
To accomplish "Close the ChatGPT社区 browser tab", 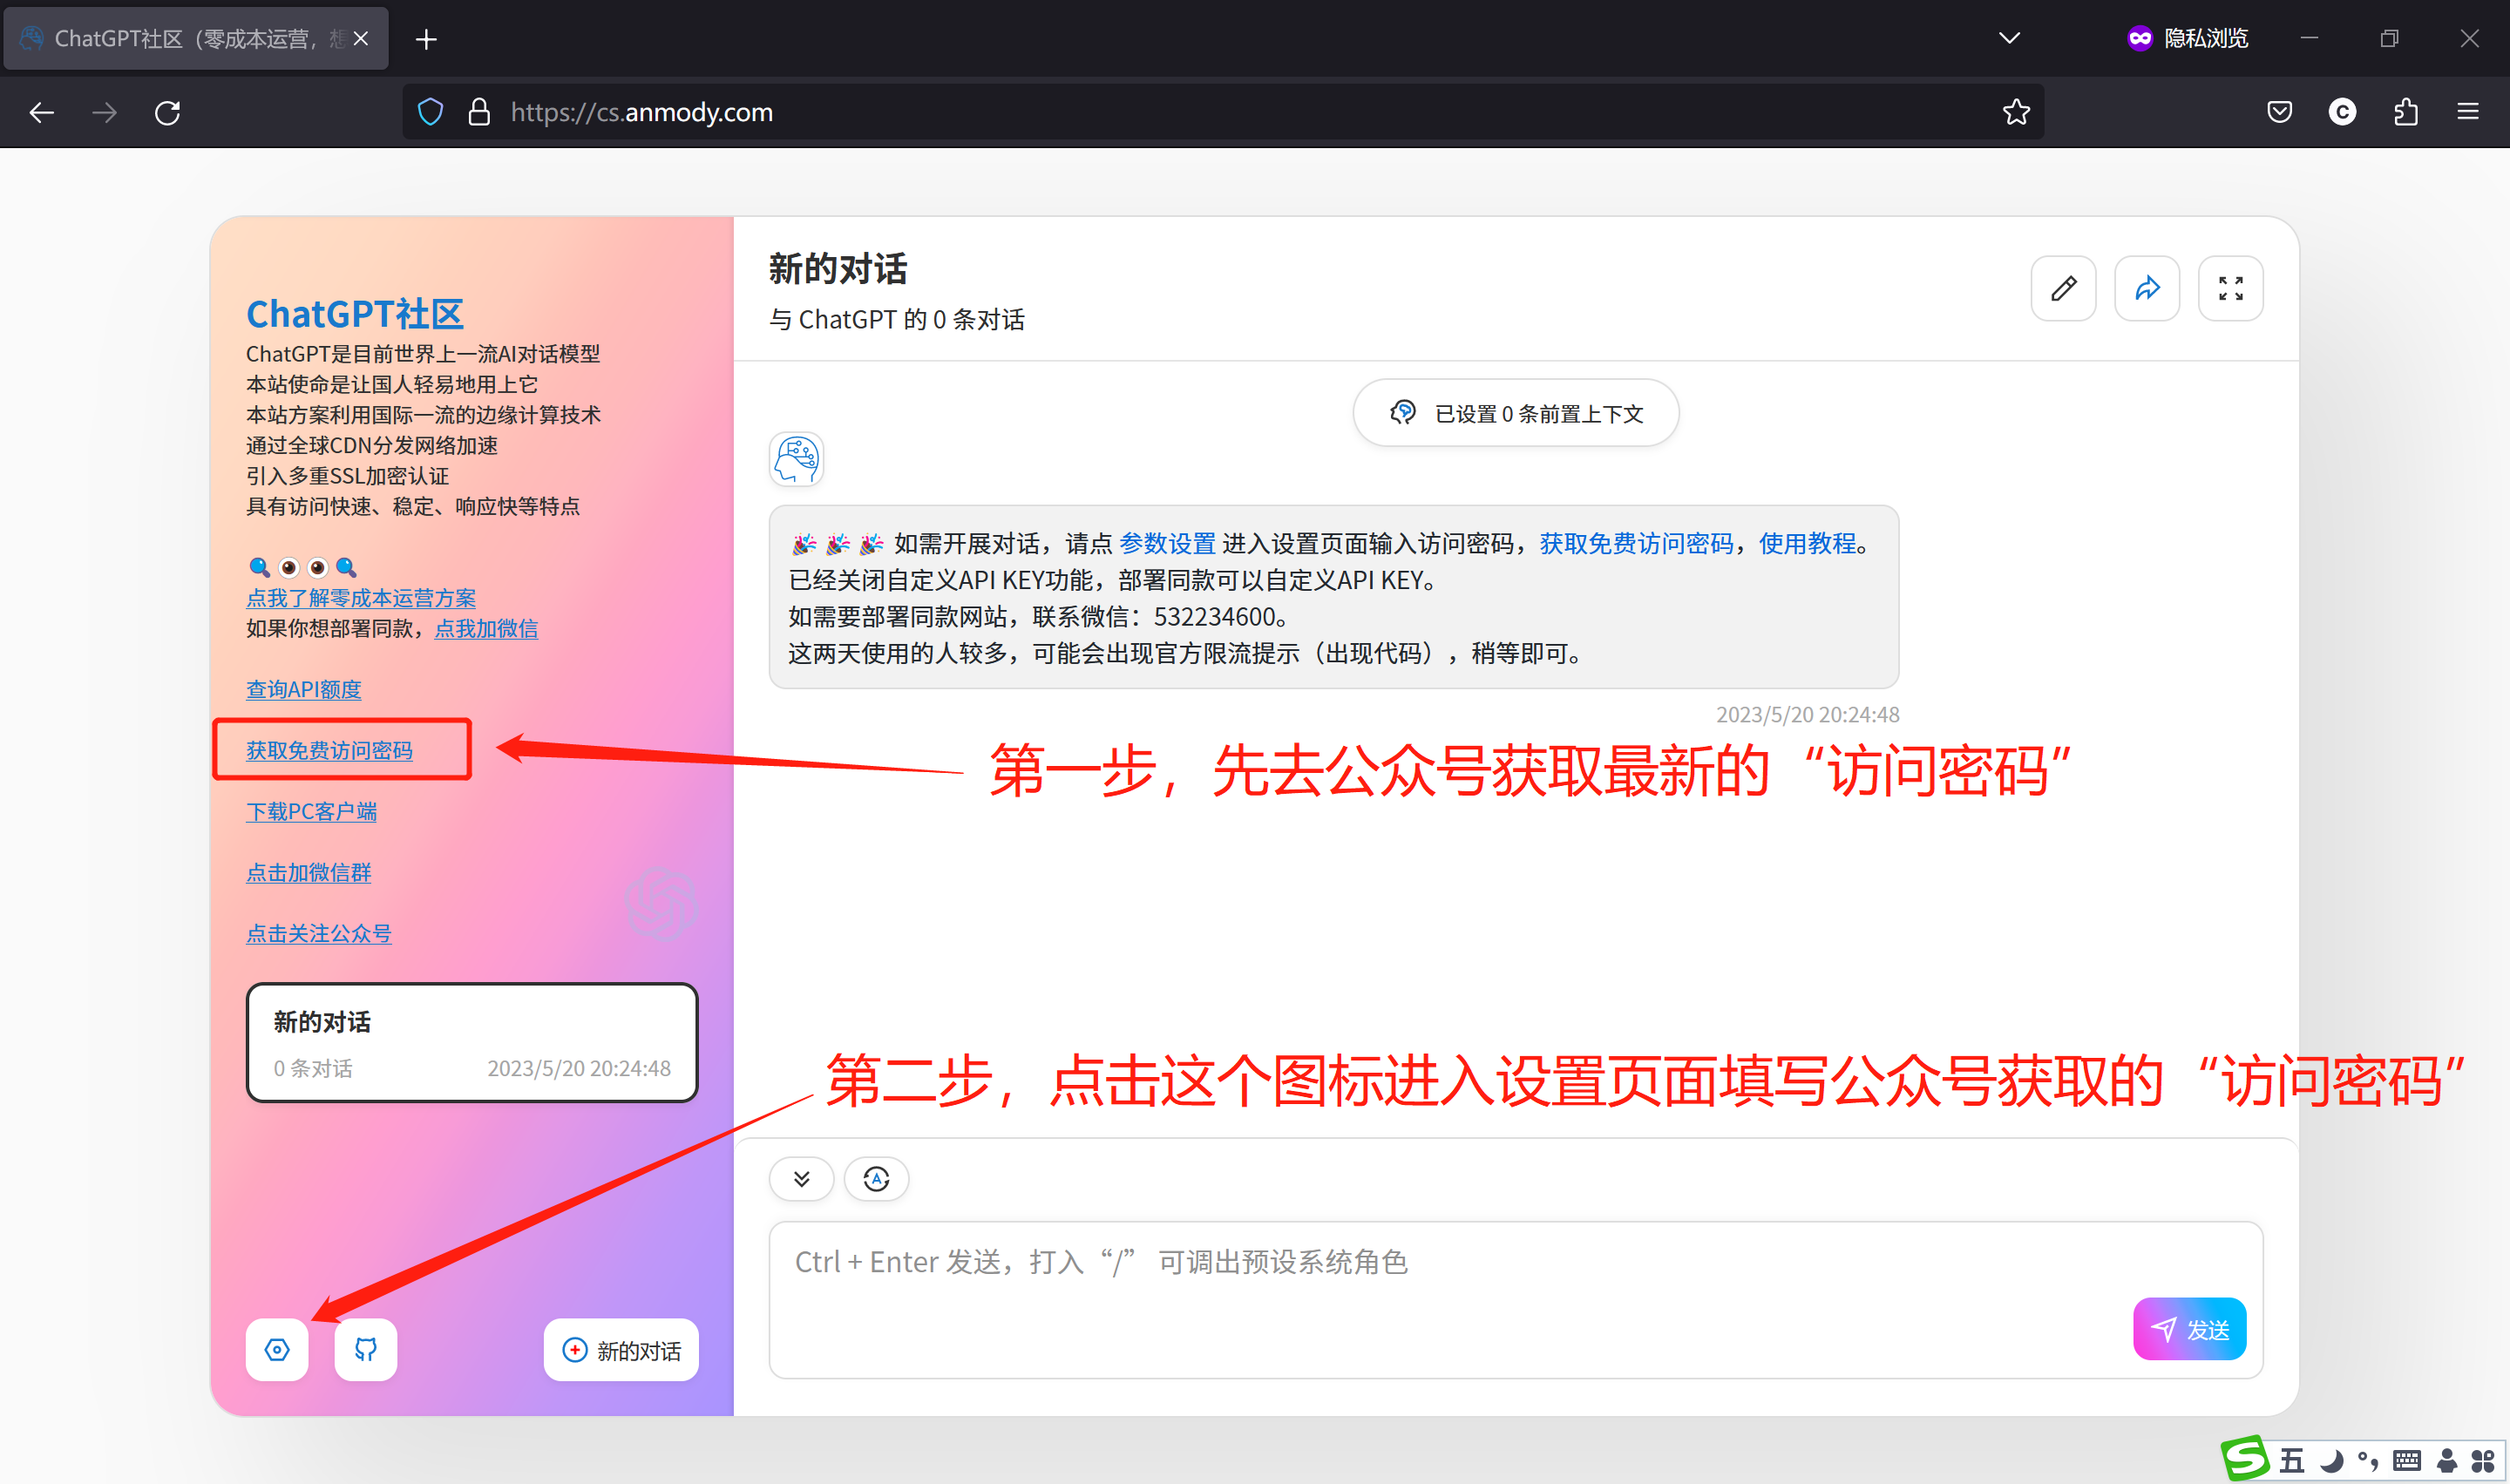I will point(361,38).
